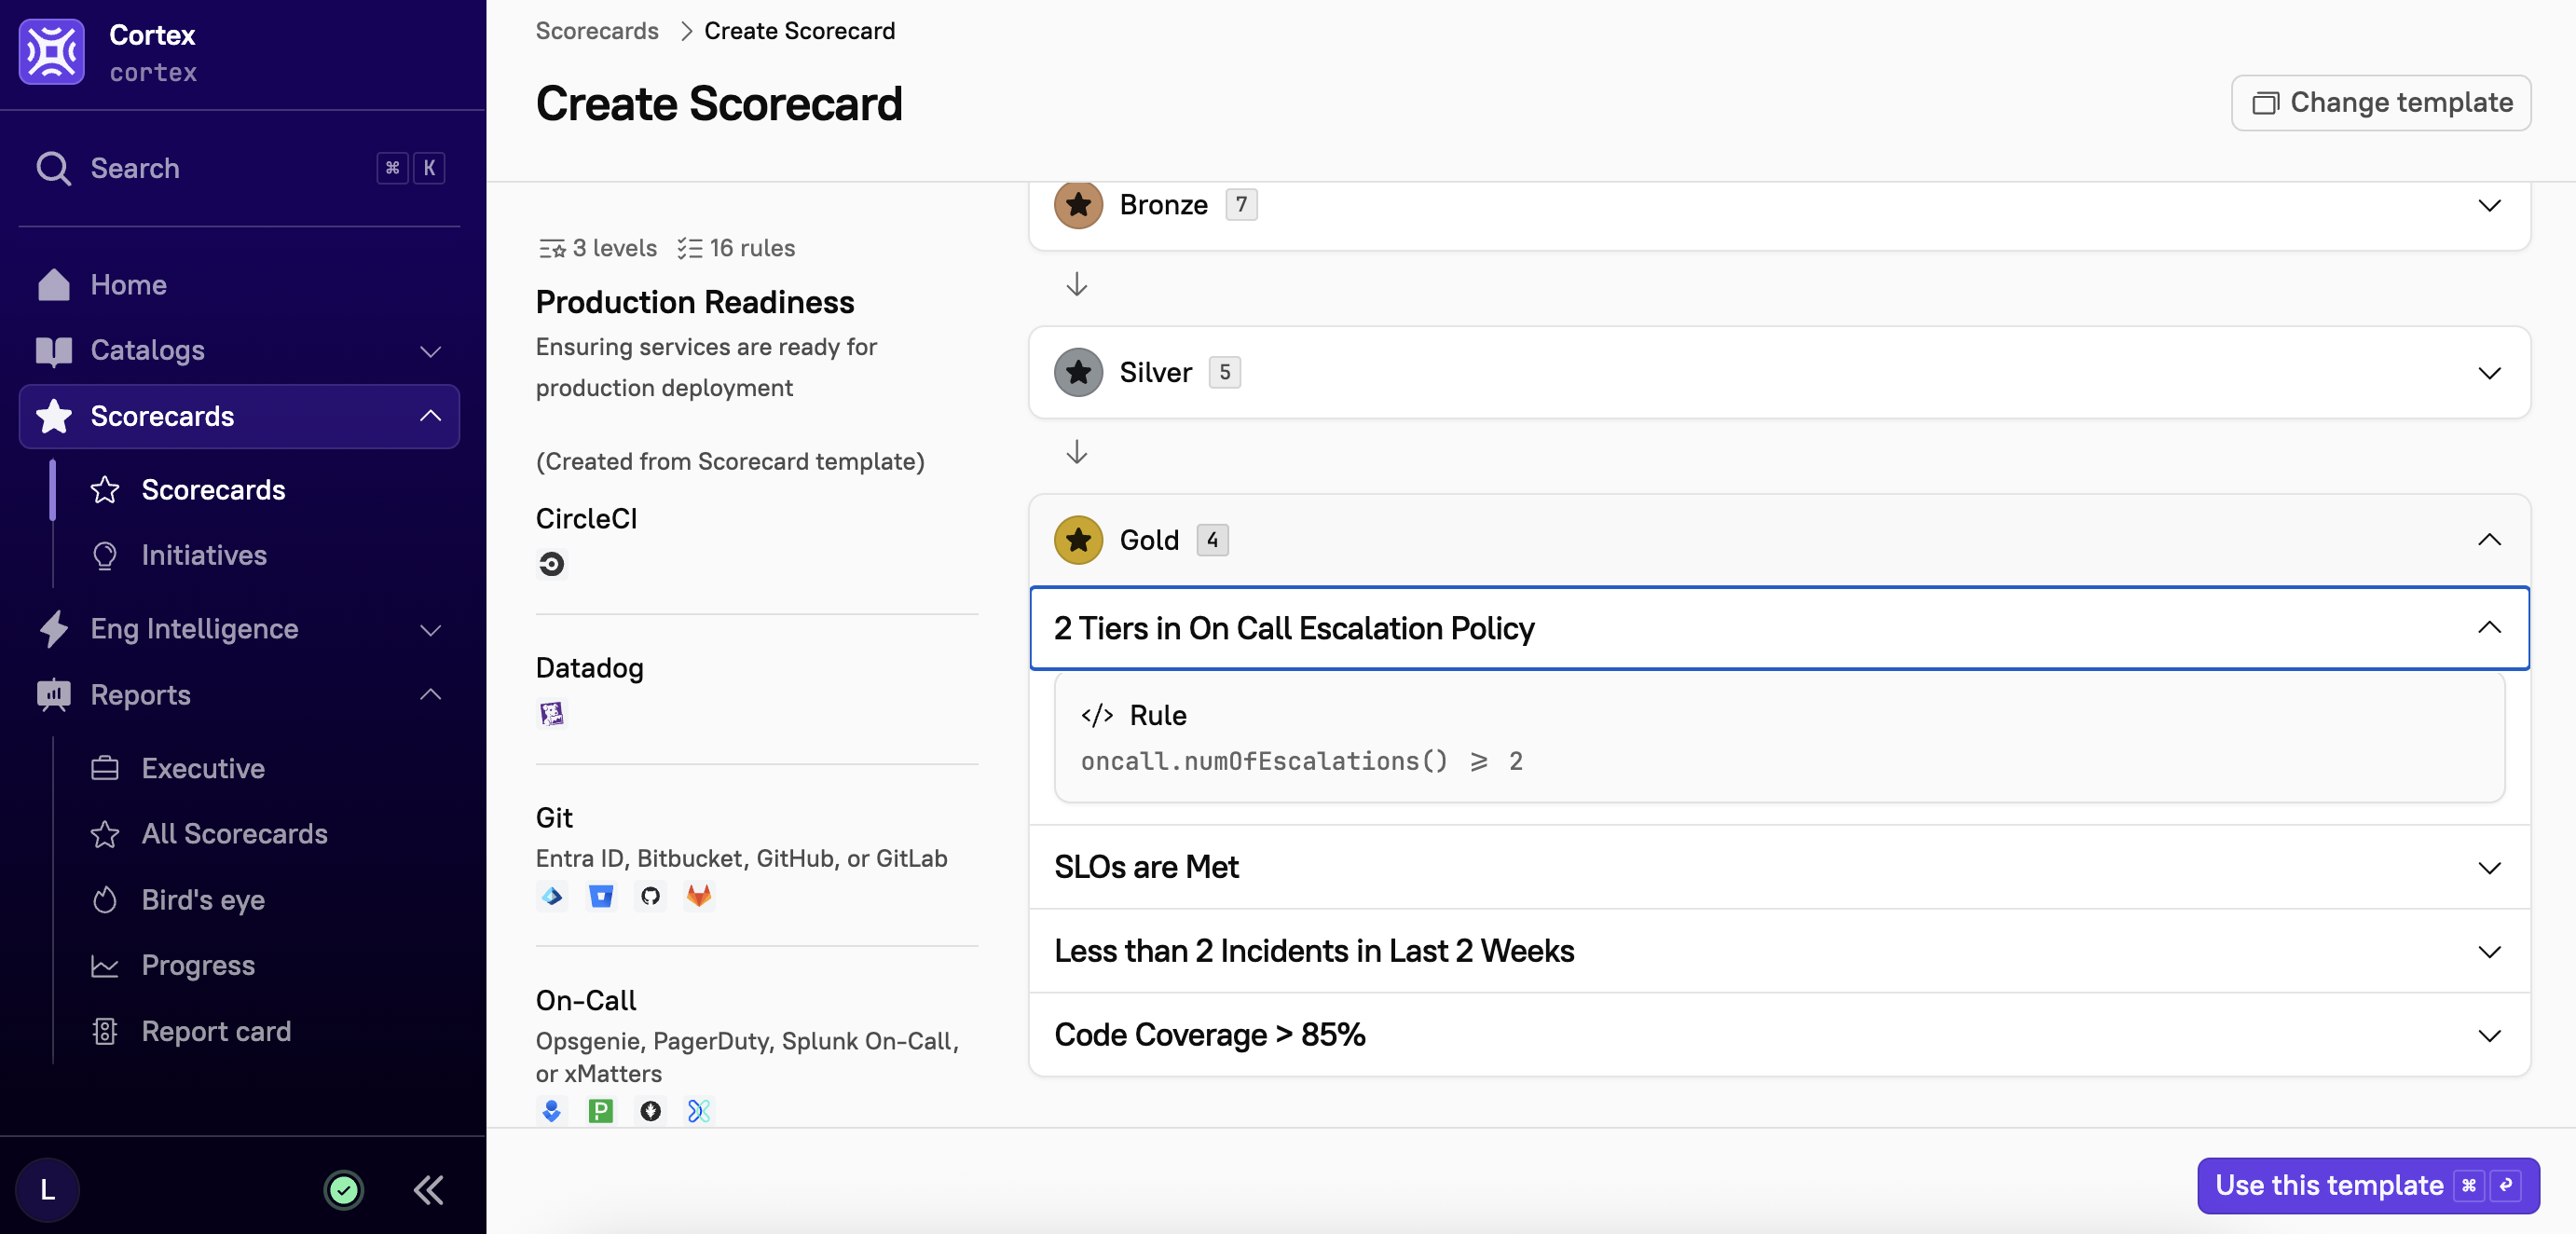Open the Bird's eye report
Image resolution: width=2576 pixels, height=1234 pixels.
point(203,899)
